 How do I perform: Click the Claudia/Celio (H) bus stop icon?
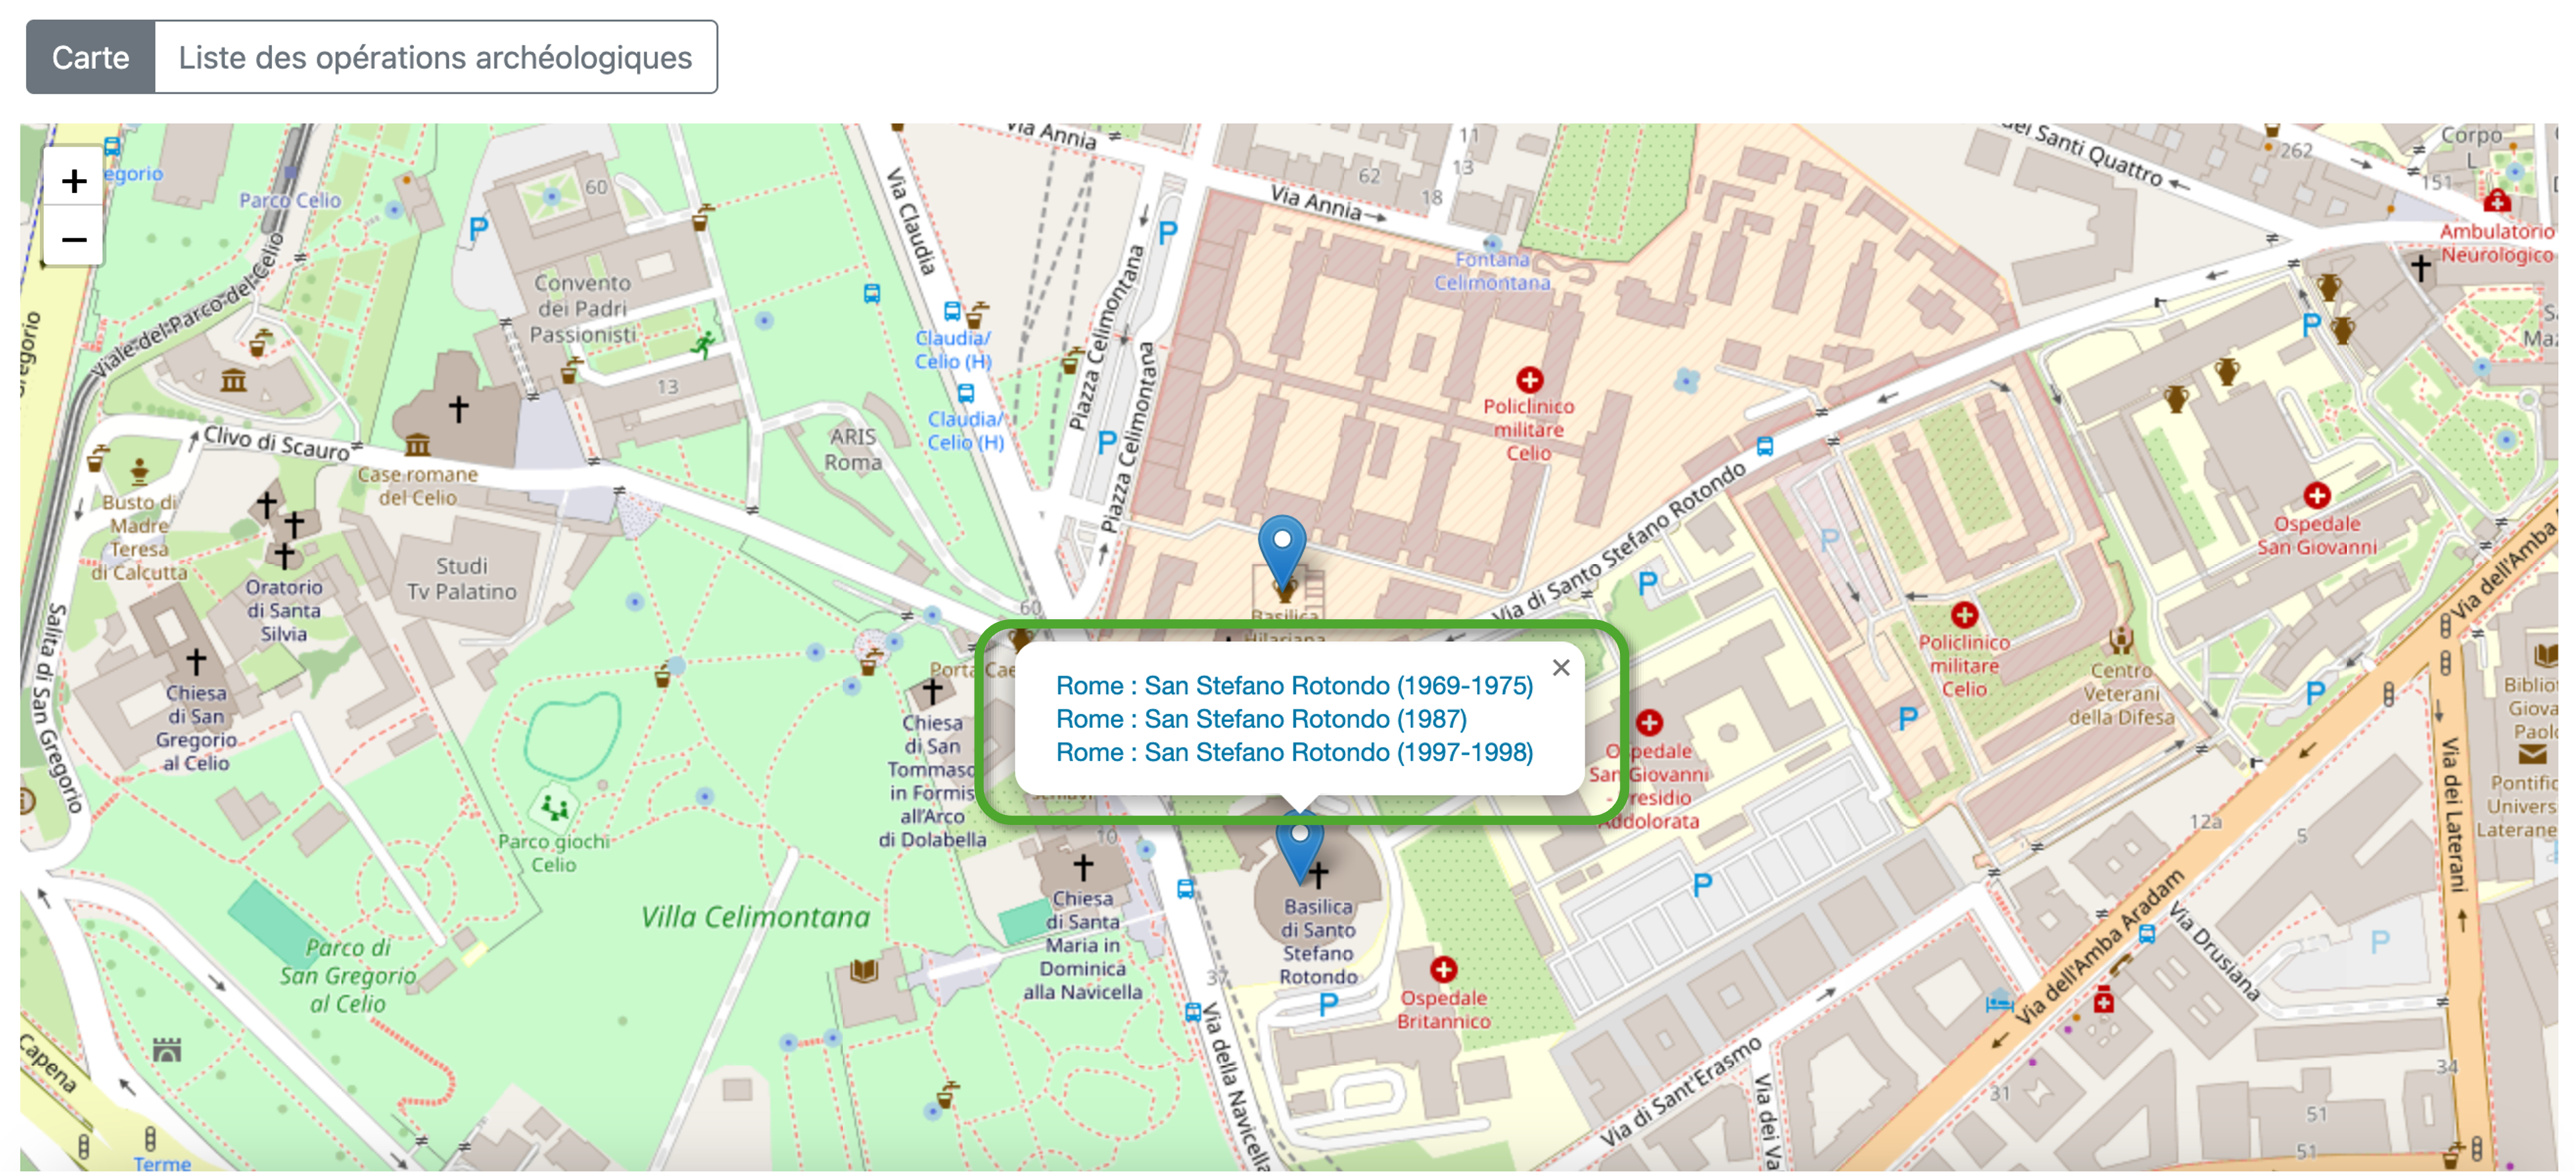[952, 311]
